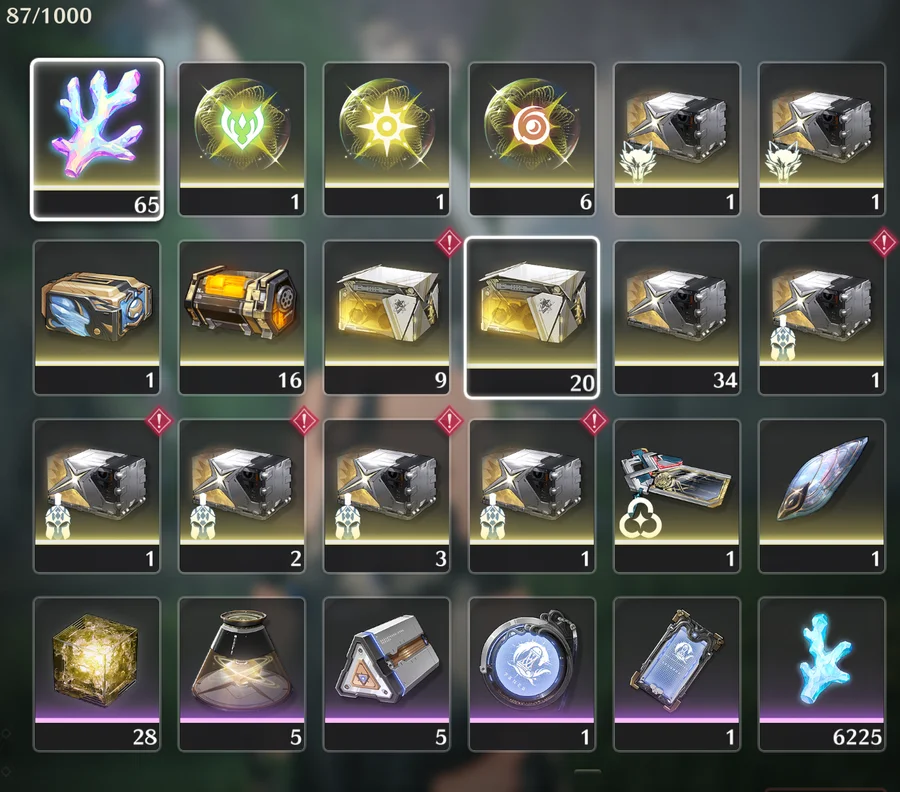Select the iridescent shell item
This screenshot has width=900, height=792.
pyautogui.click(x=822, y=496)
